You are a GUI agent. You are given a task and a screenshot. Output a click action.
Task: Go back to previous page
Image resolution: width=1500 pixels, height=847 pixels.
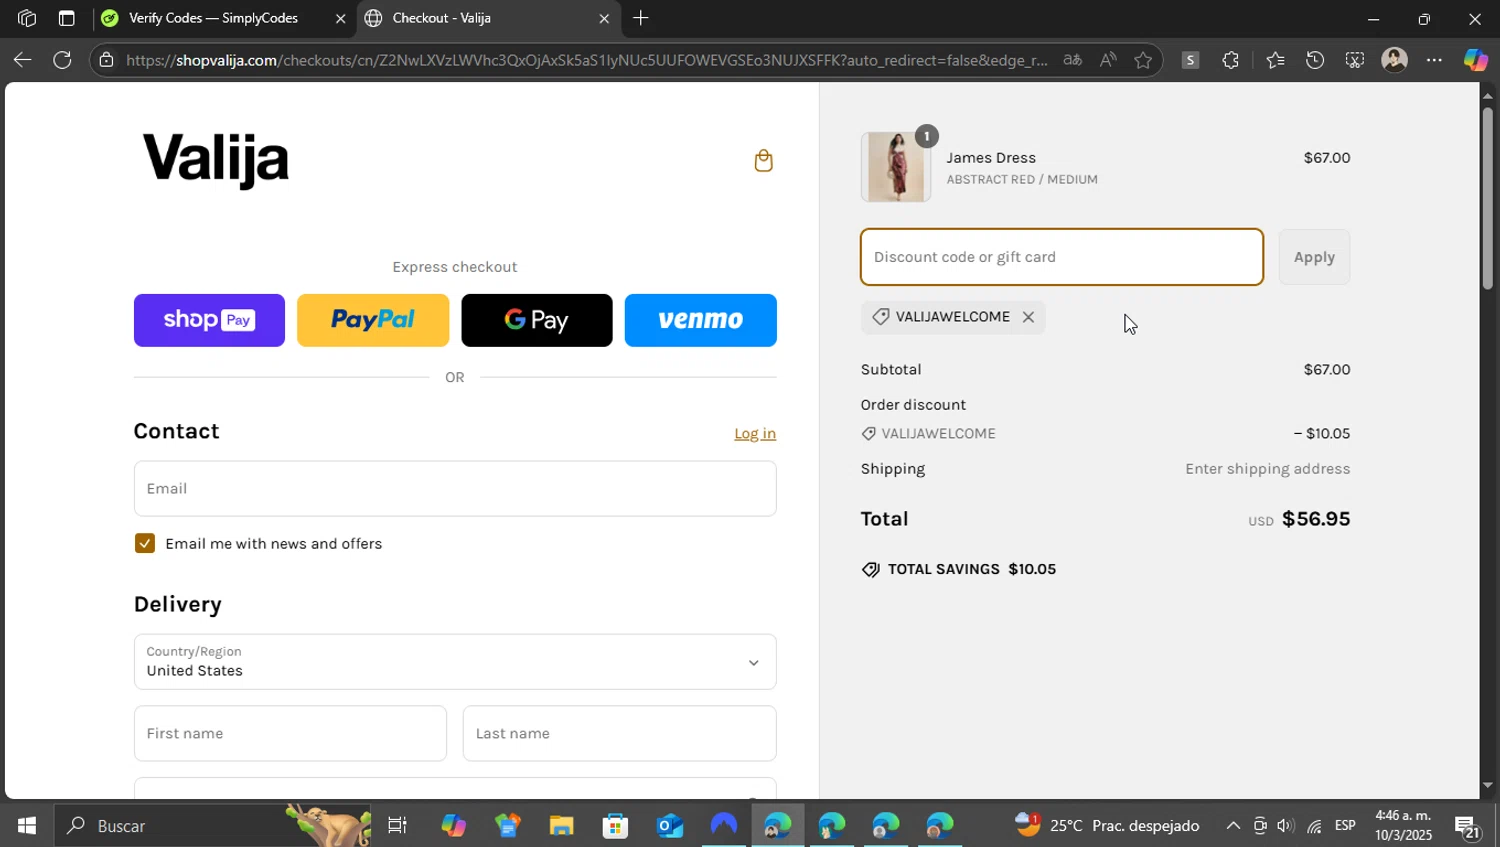click(x=22, y=60)
